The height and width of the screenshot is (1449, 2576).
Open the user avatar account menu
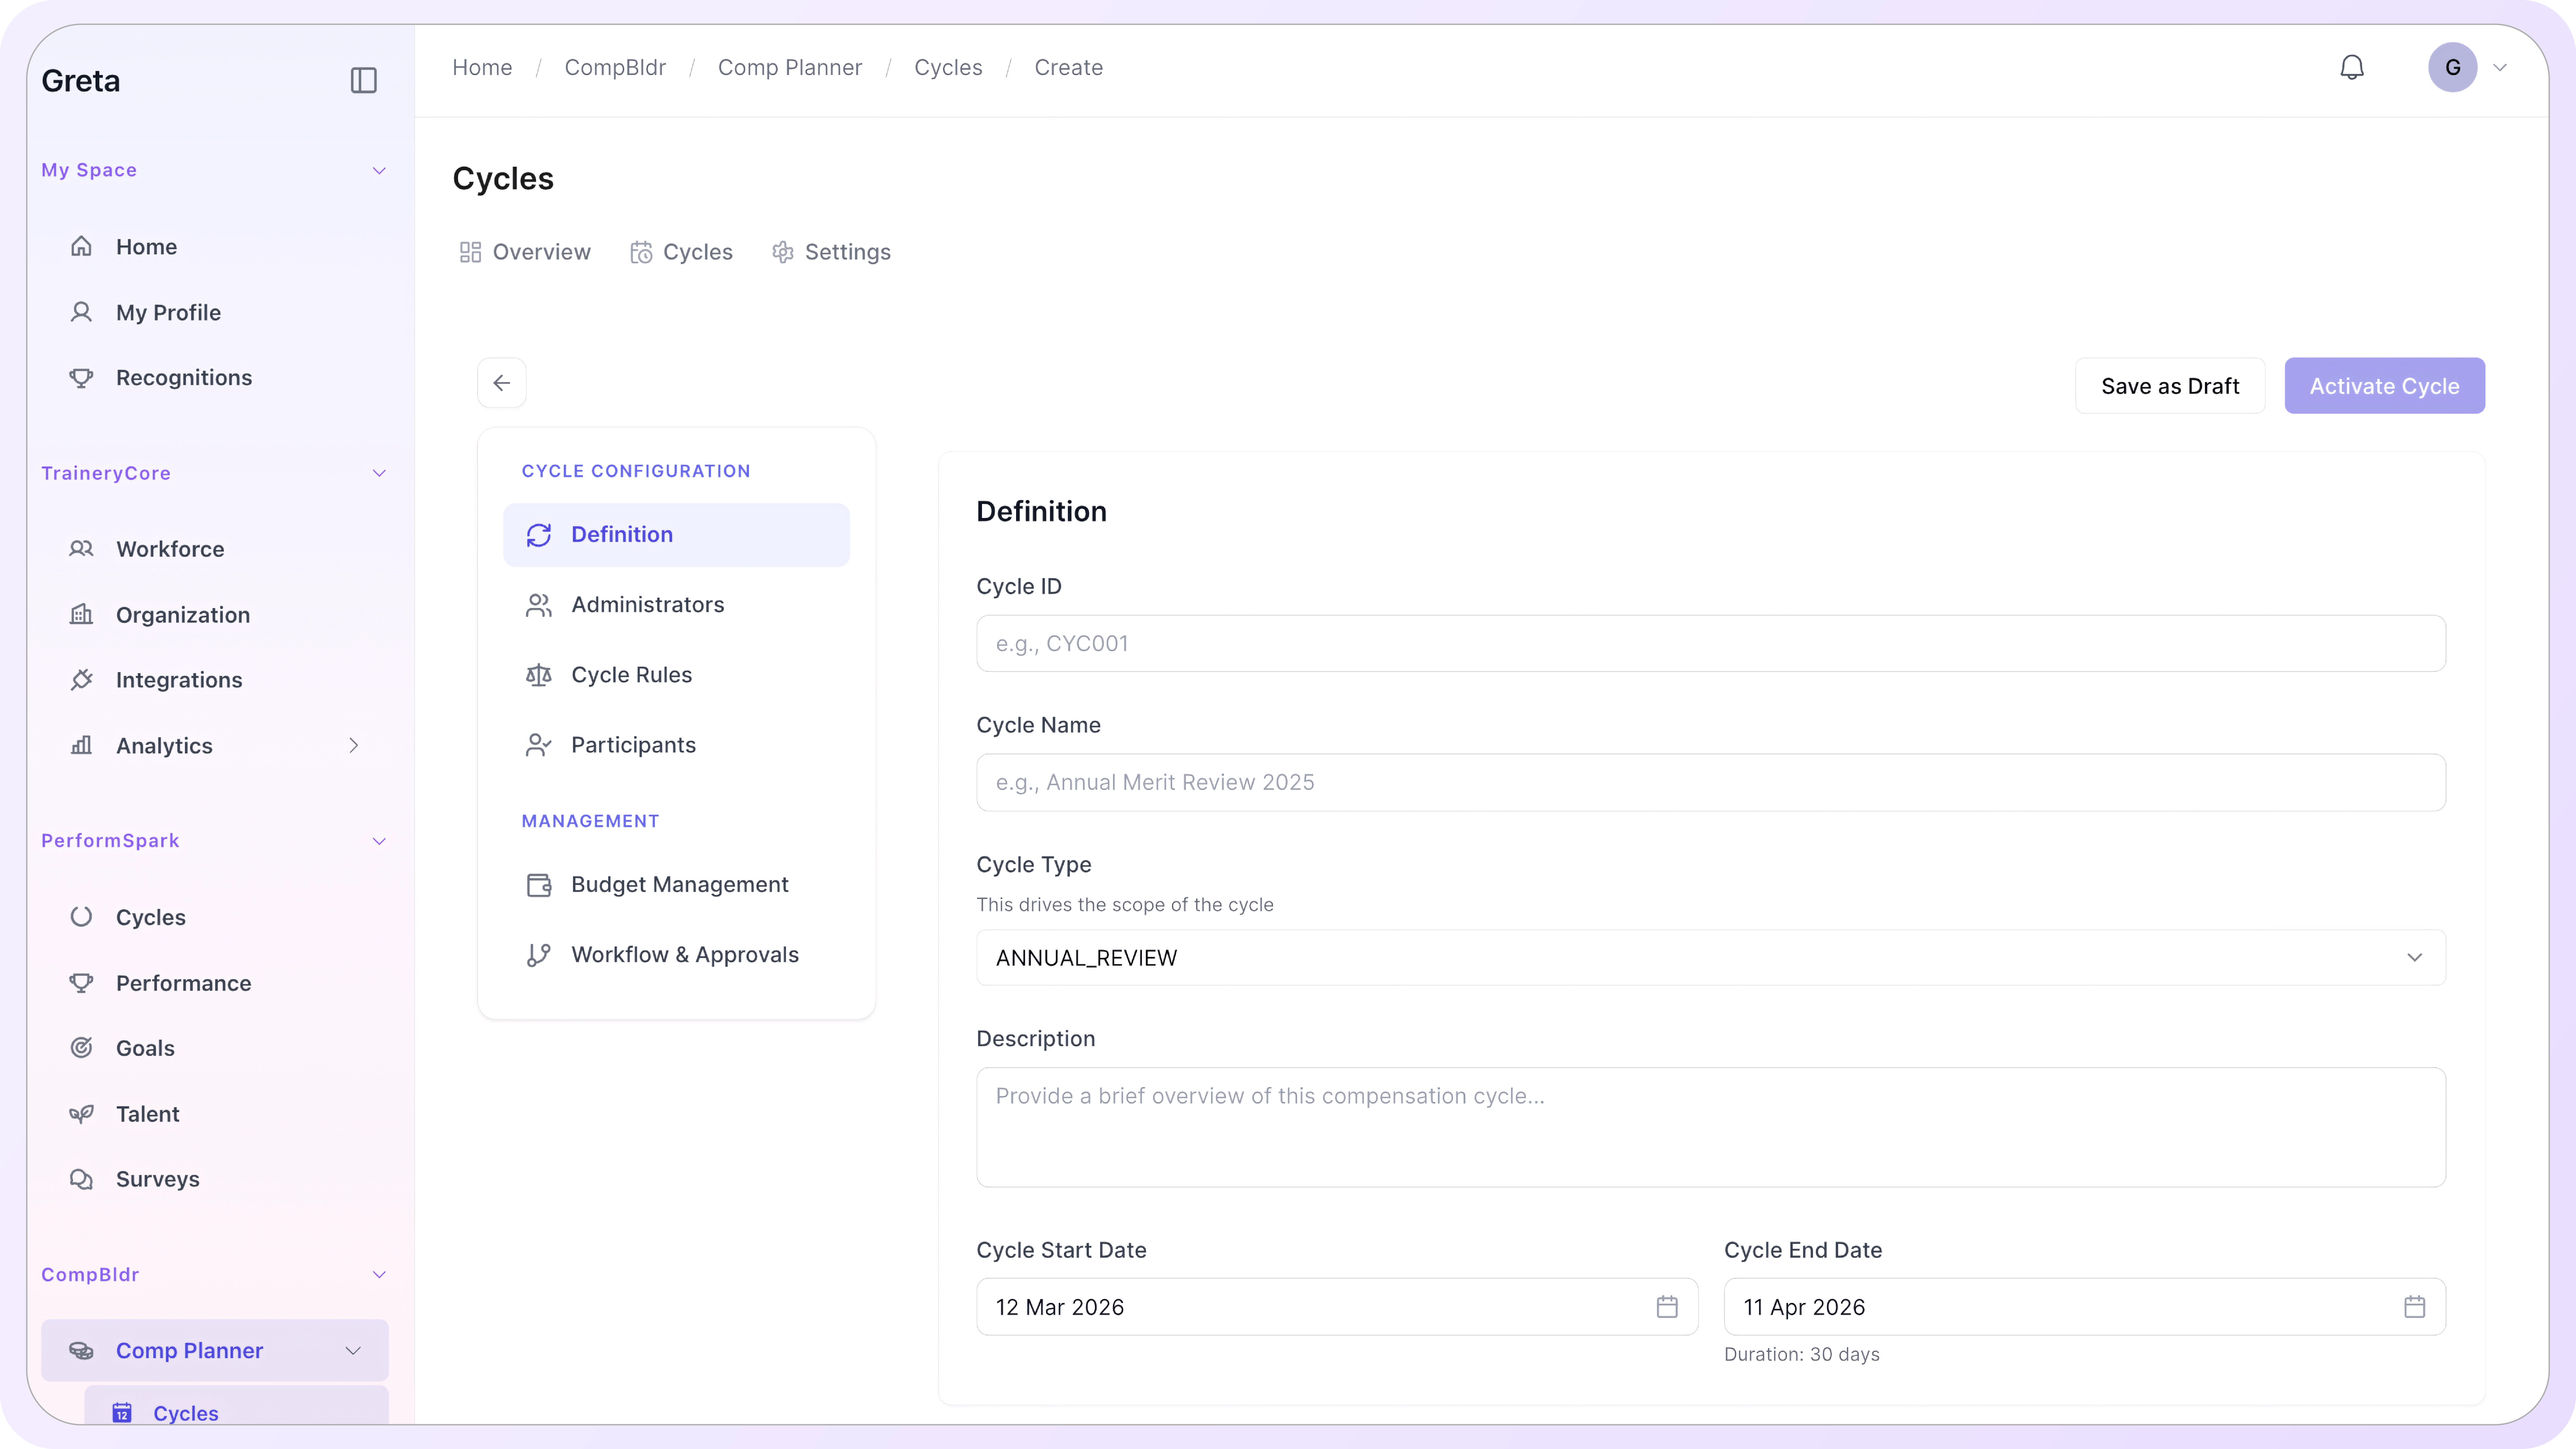pos(2452,67)
